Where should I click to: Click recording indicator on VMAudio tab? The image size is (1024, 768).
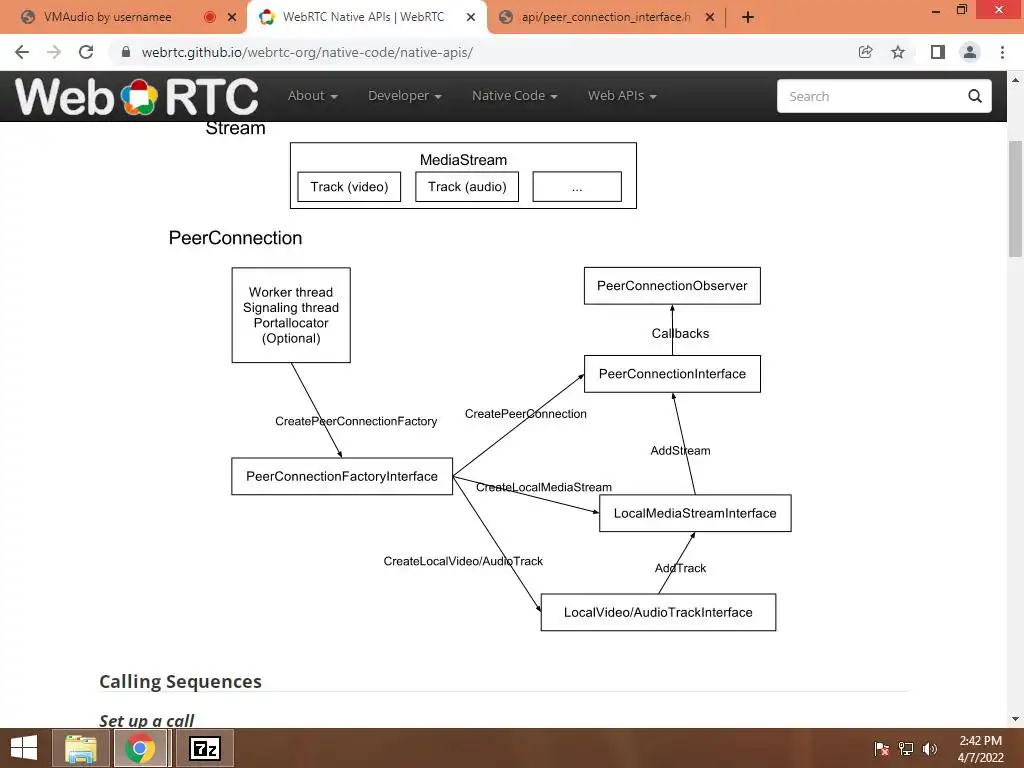tap(210, 17)
